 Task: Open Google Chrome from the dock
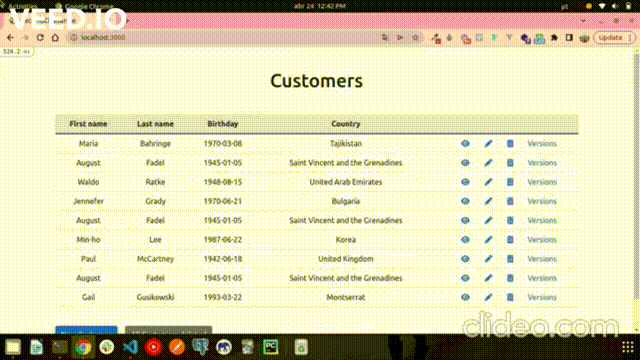pos(83,347)
